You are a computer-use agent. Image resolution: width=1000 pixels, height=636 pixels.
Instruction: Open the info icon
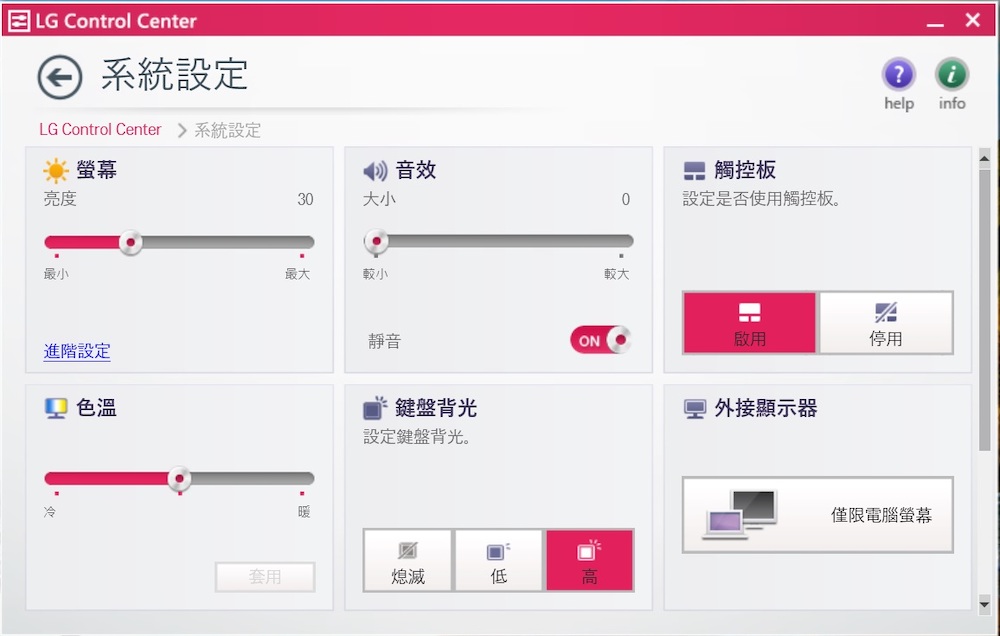pyautogui.click(x=952, y=75)
